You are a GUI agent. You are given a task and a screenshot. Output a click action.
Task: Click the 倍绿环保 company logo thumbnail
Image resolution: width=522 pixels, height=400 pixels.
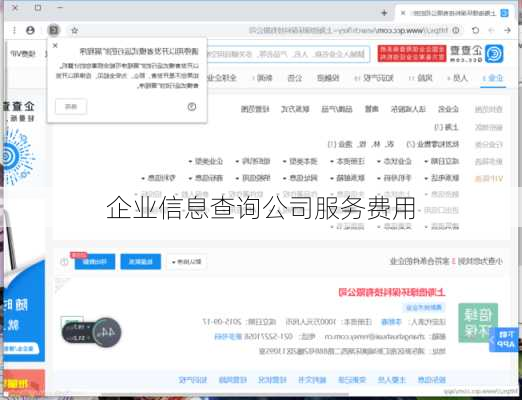478,323
